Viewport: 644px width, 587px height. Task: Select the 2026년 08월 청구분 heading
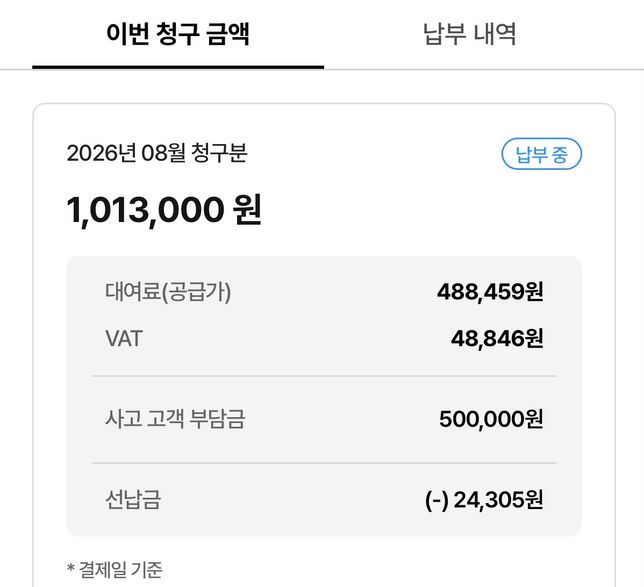(x=157, y=153)
